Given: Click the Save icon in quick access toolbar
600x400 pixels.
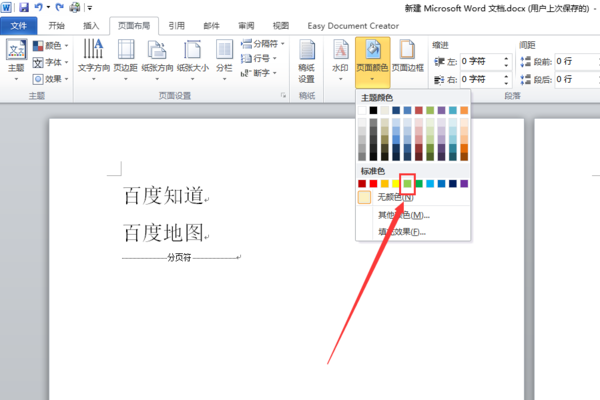Looking at the screenshot, I should pos(24,7).
